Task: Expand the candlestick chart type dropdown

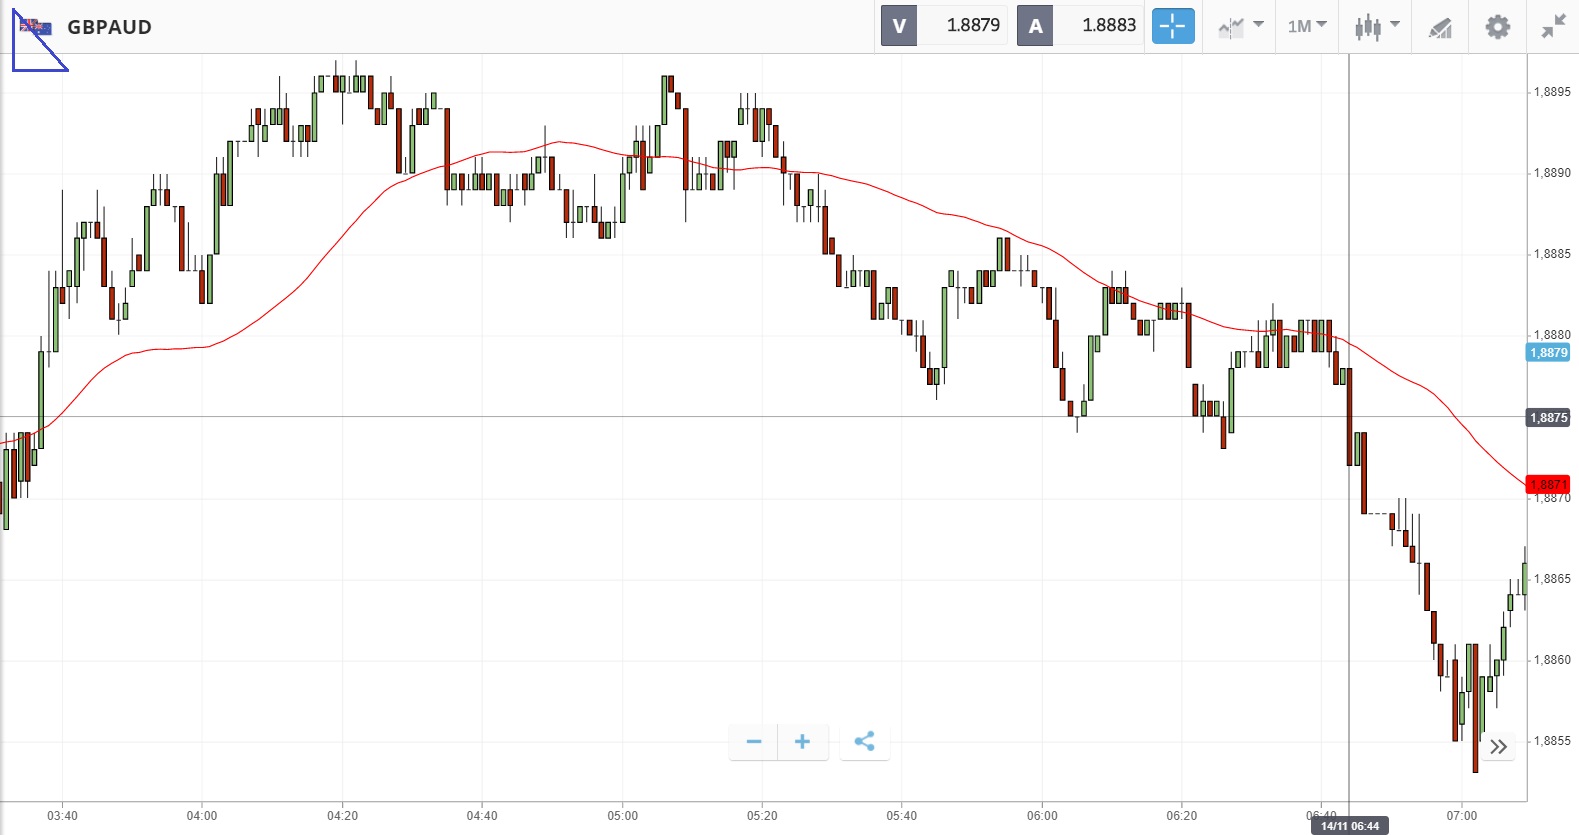Action: pyautogui.click(x=1377, y=26)
